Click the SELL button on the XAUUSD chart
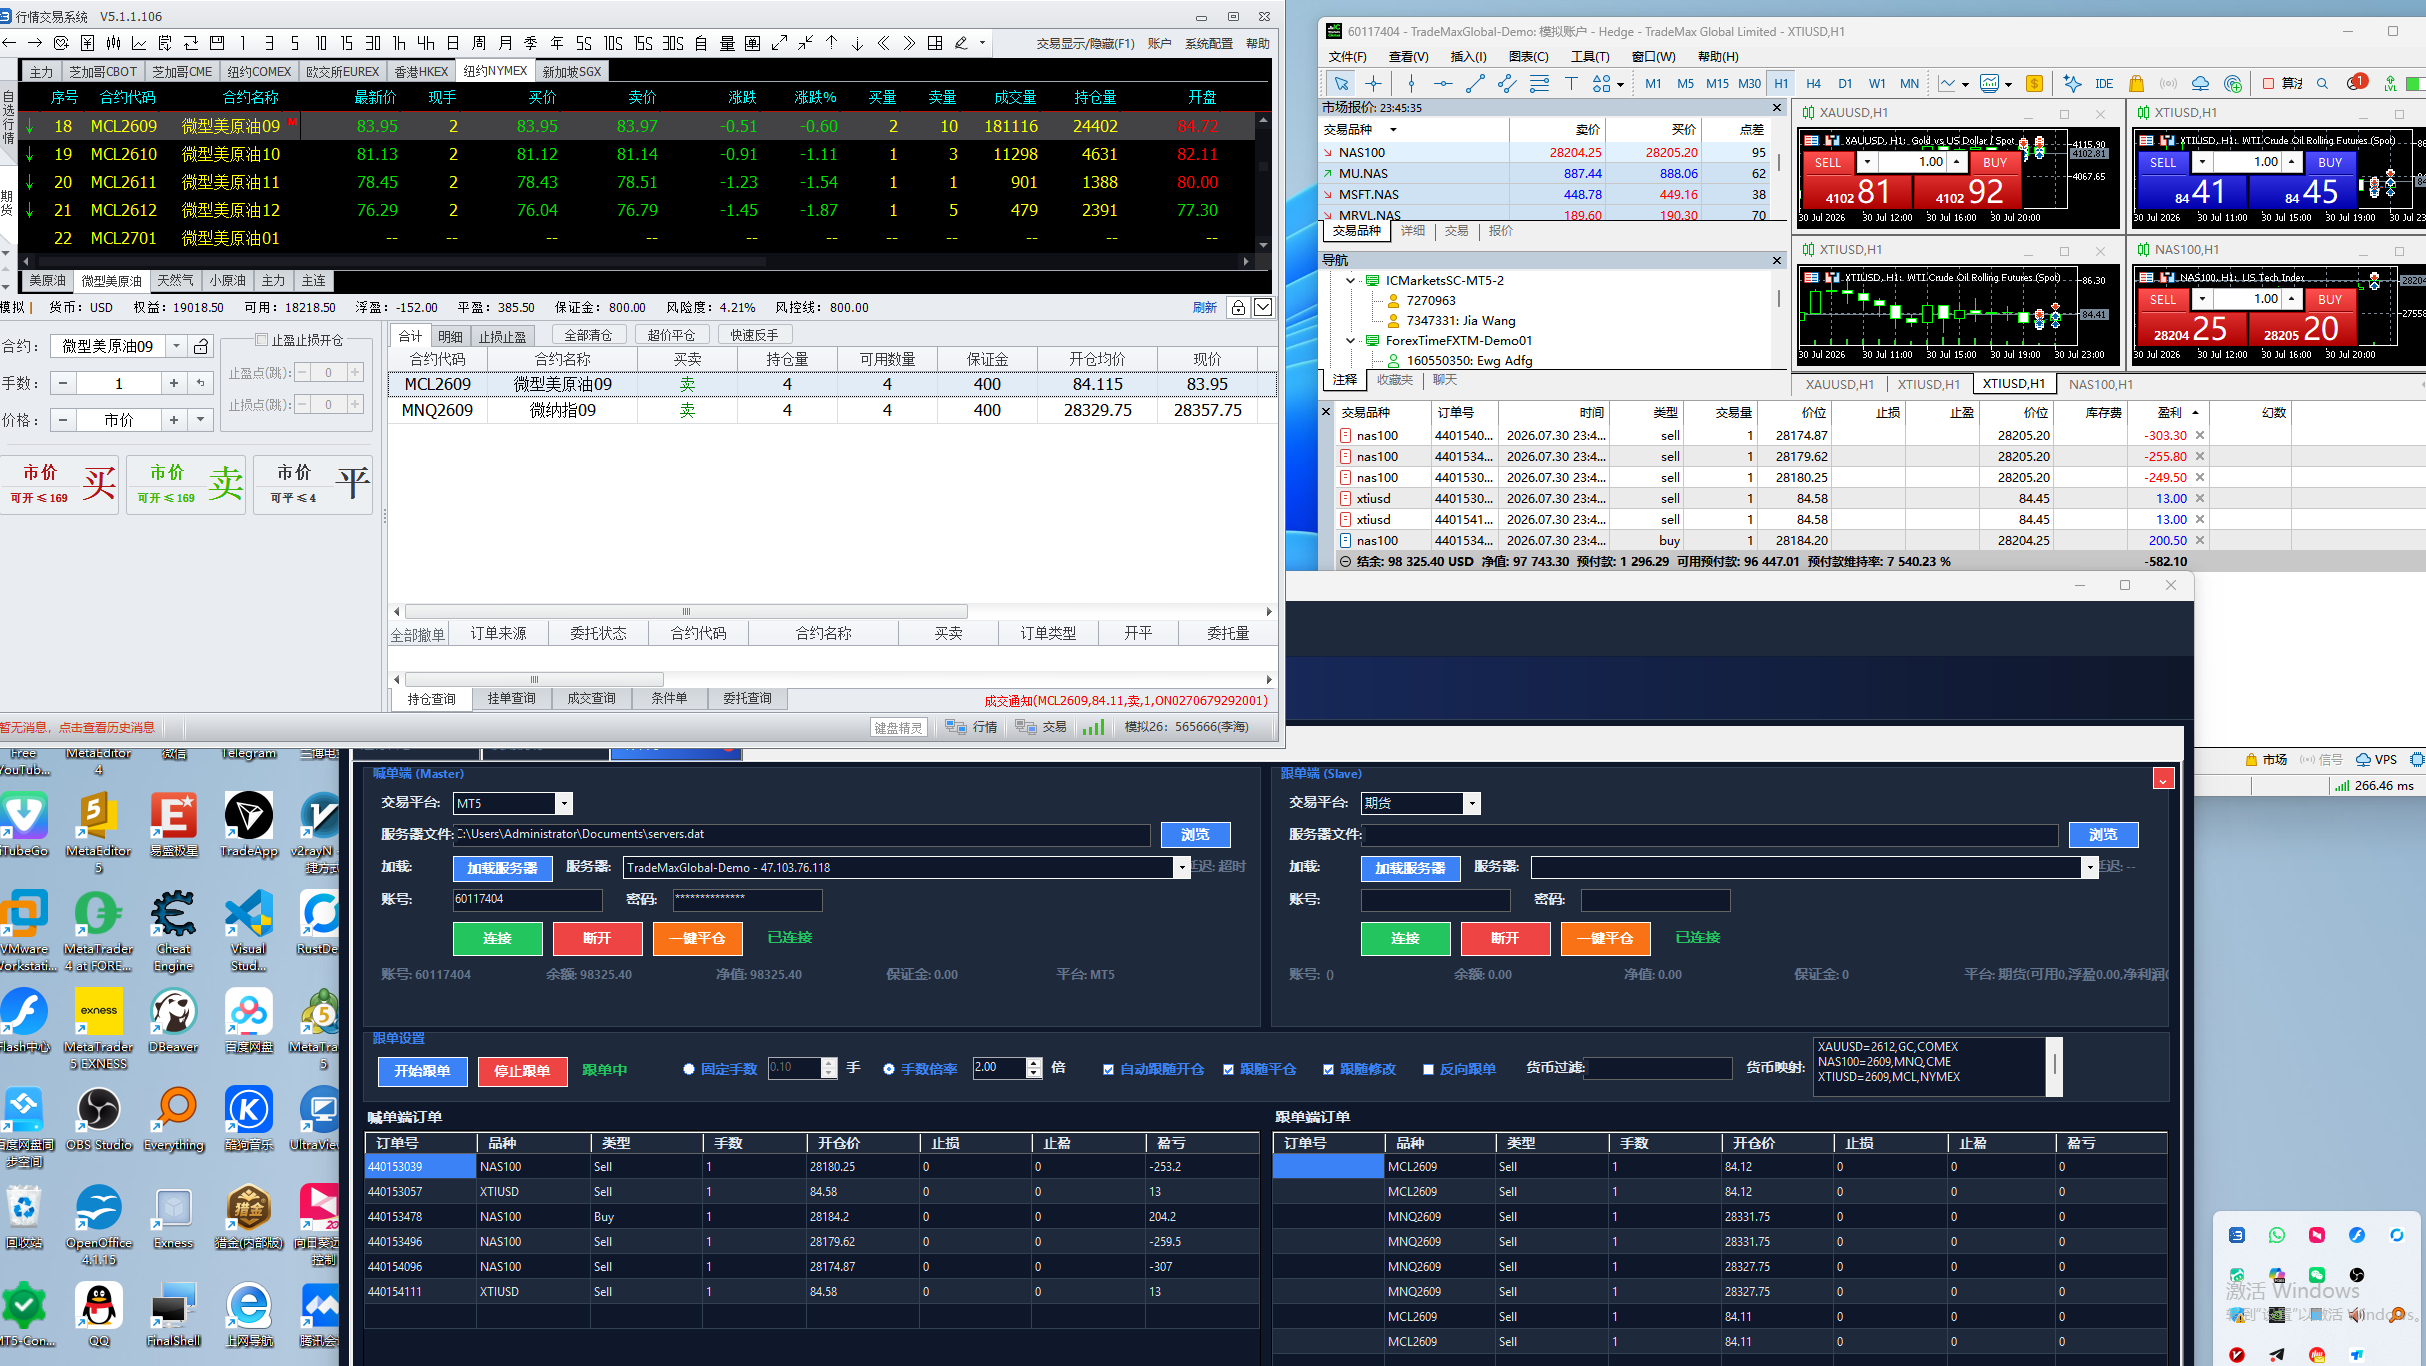 click(x=1828, y=162)
